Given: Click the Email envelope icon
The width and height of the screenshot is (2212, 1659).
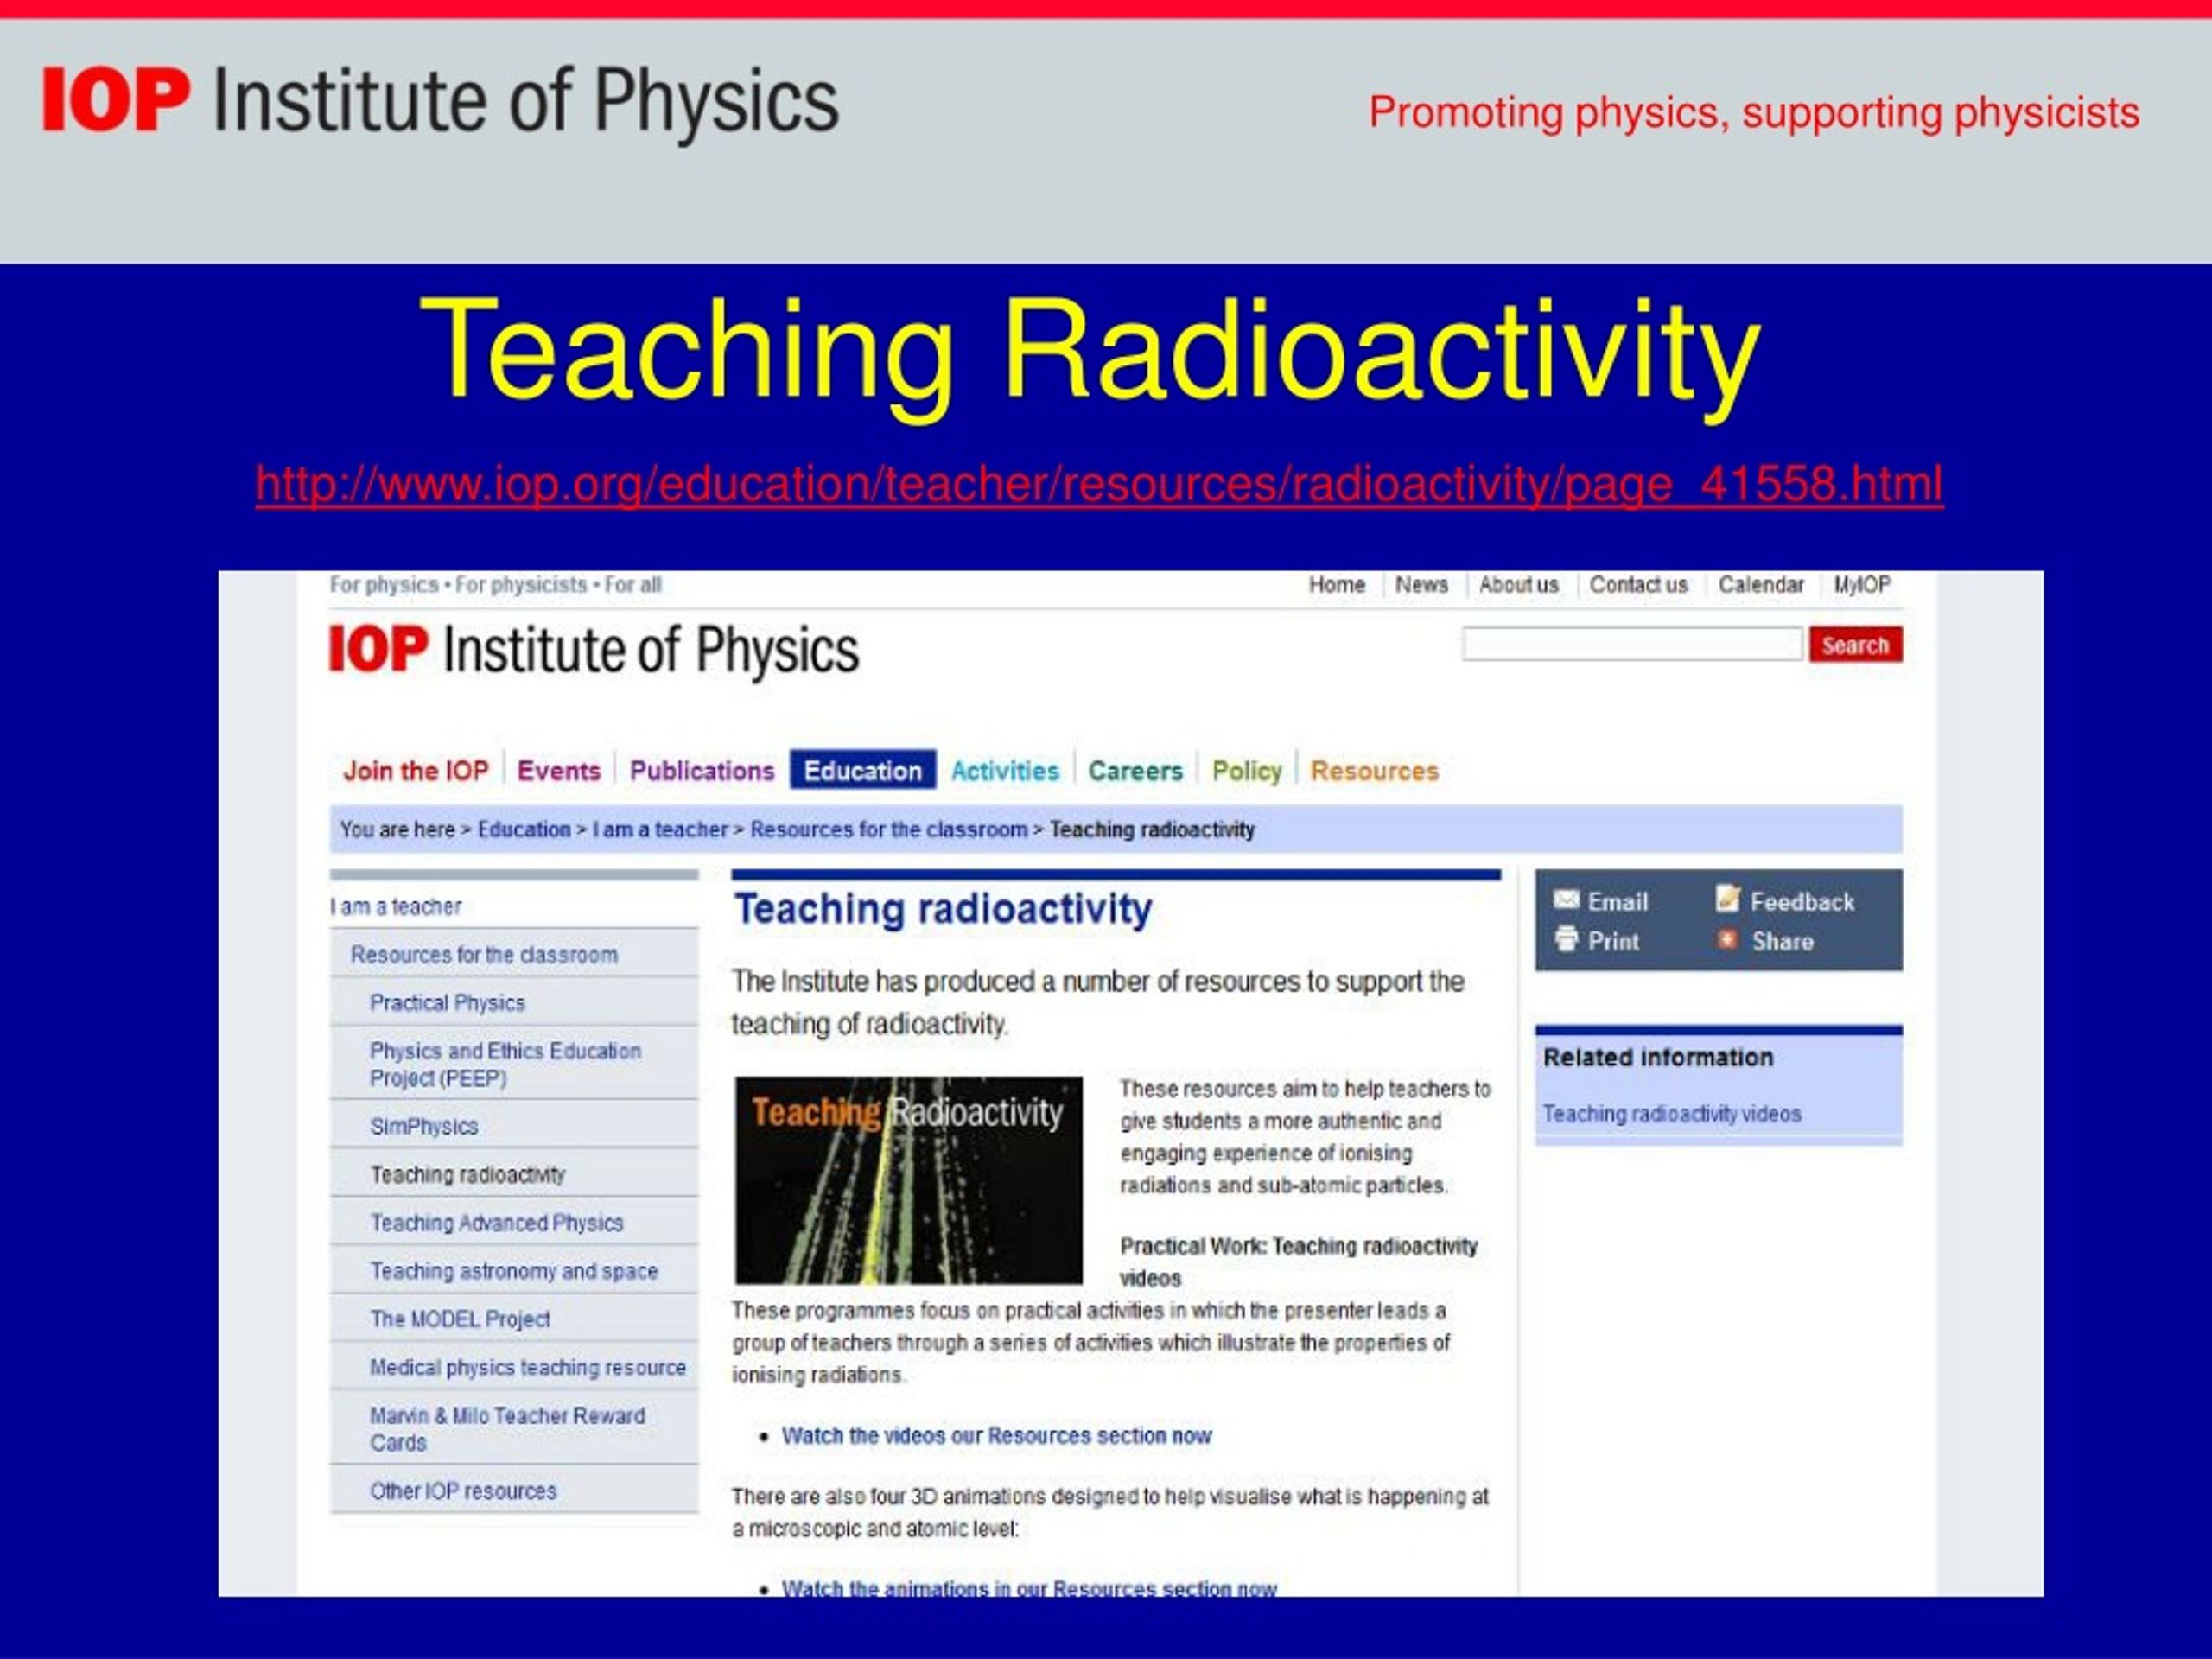Looking at the screenshot, I should pyautogui.click(x=1566, y=899).
